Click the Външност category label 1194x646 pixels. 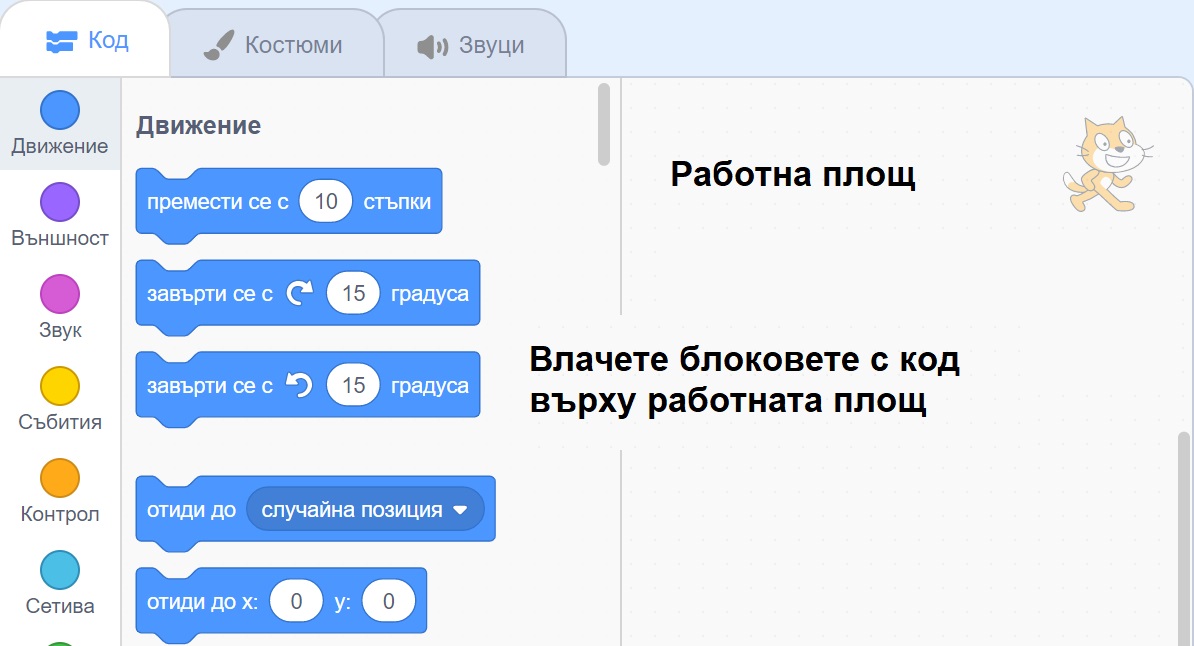point(59,238)
